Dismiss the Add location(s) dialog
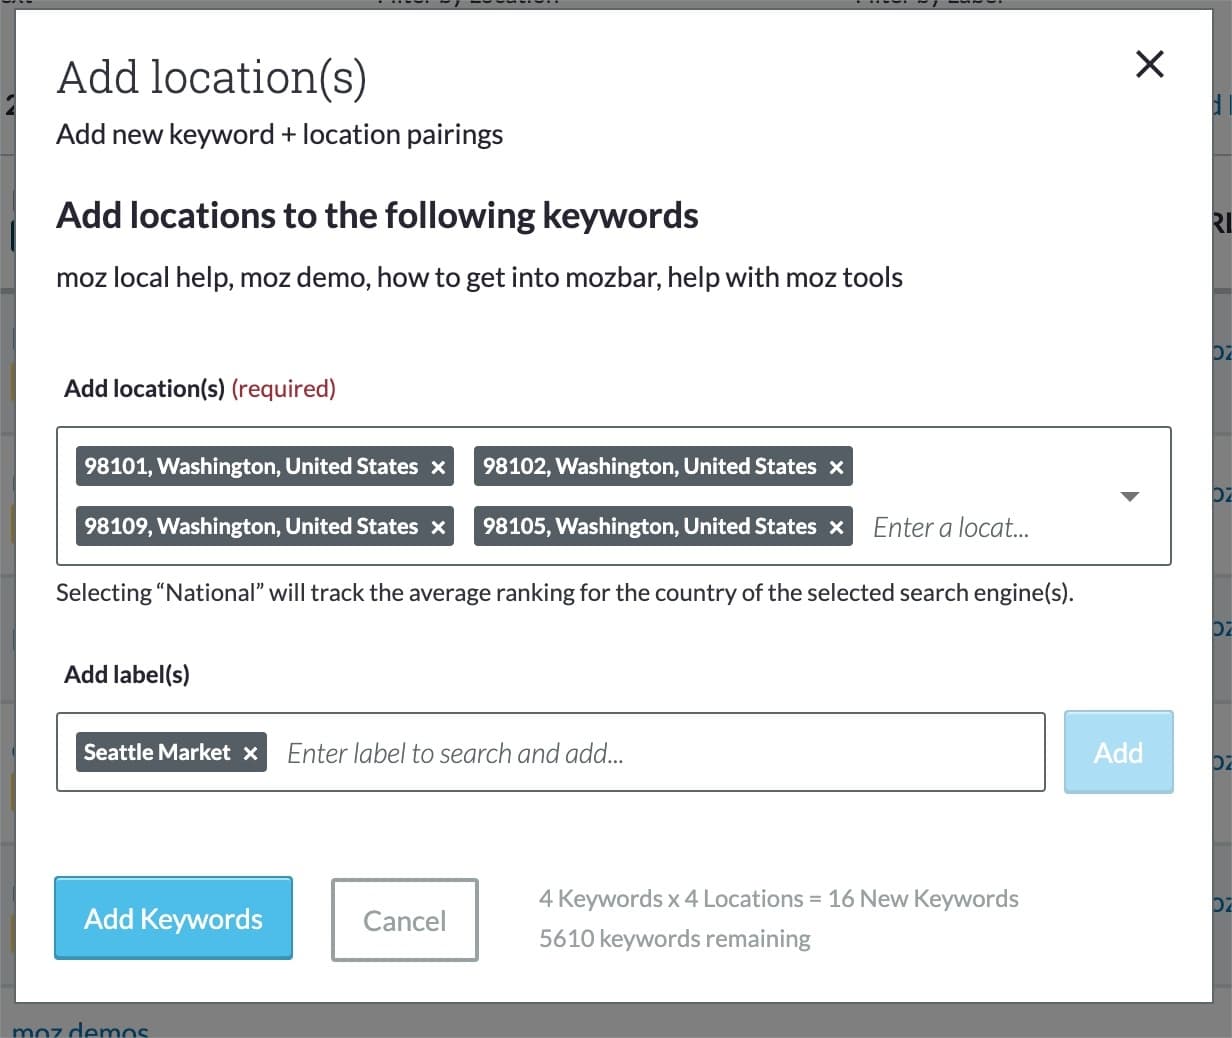Screen dimensions: 1232x1038 pyautogui.click(x=1149, y=64)
